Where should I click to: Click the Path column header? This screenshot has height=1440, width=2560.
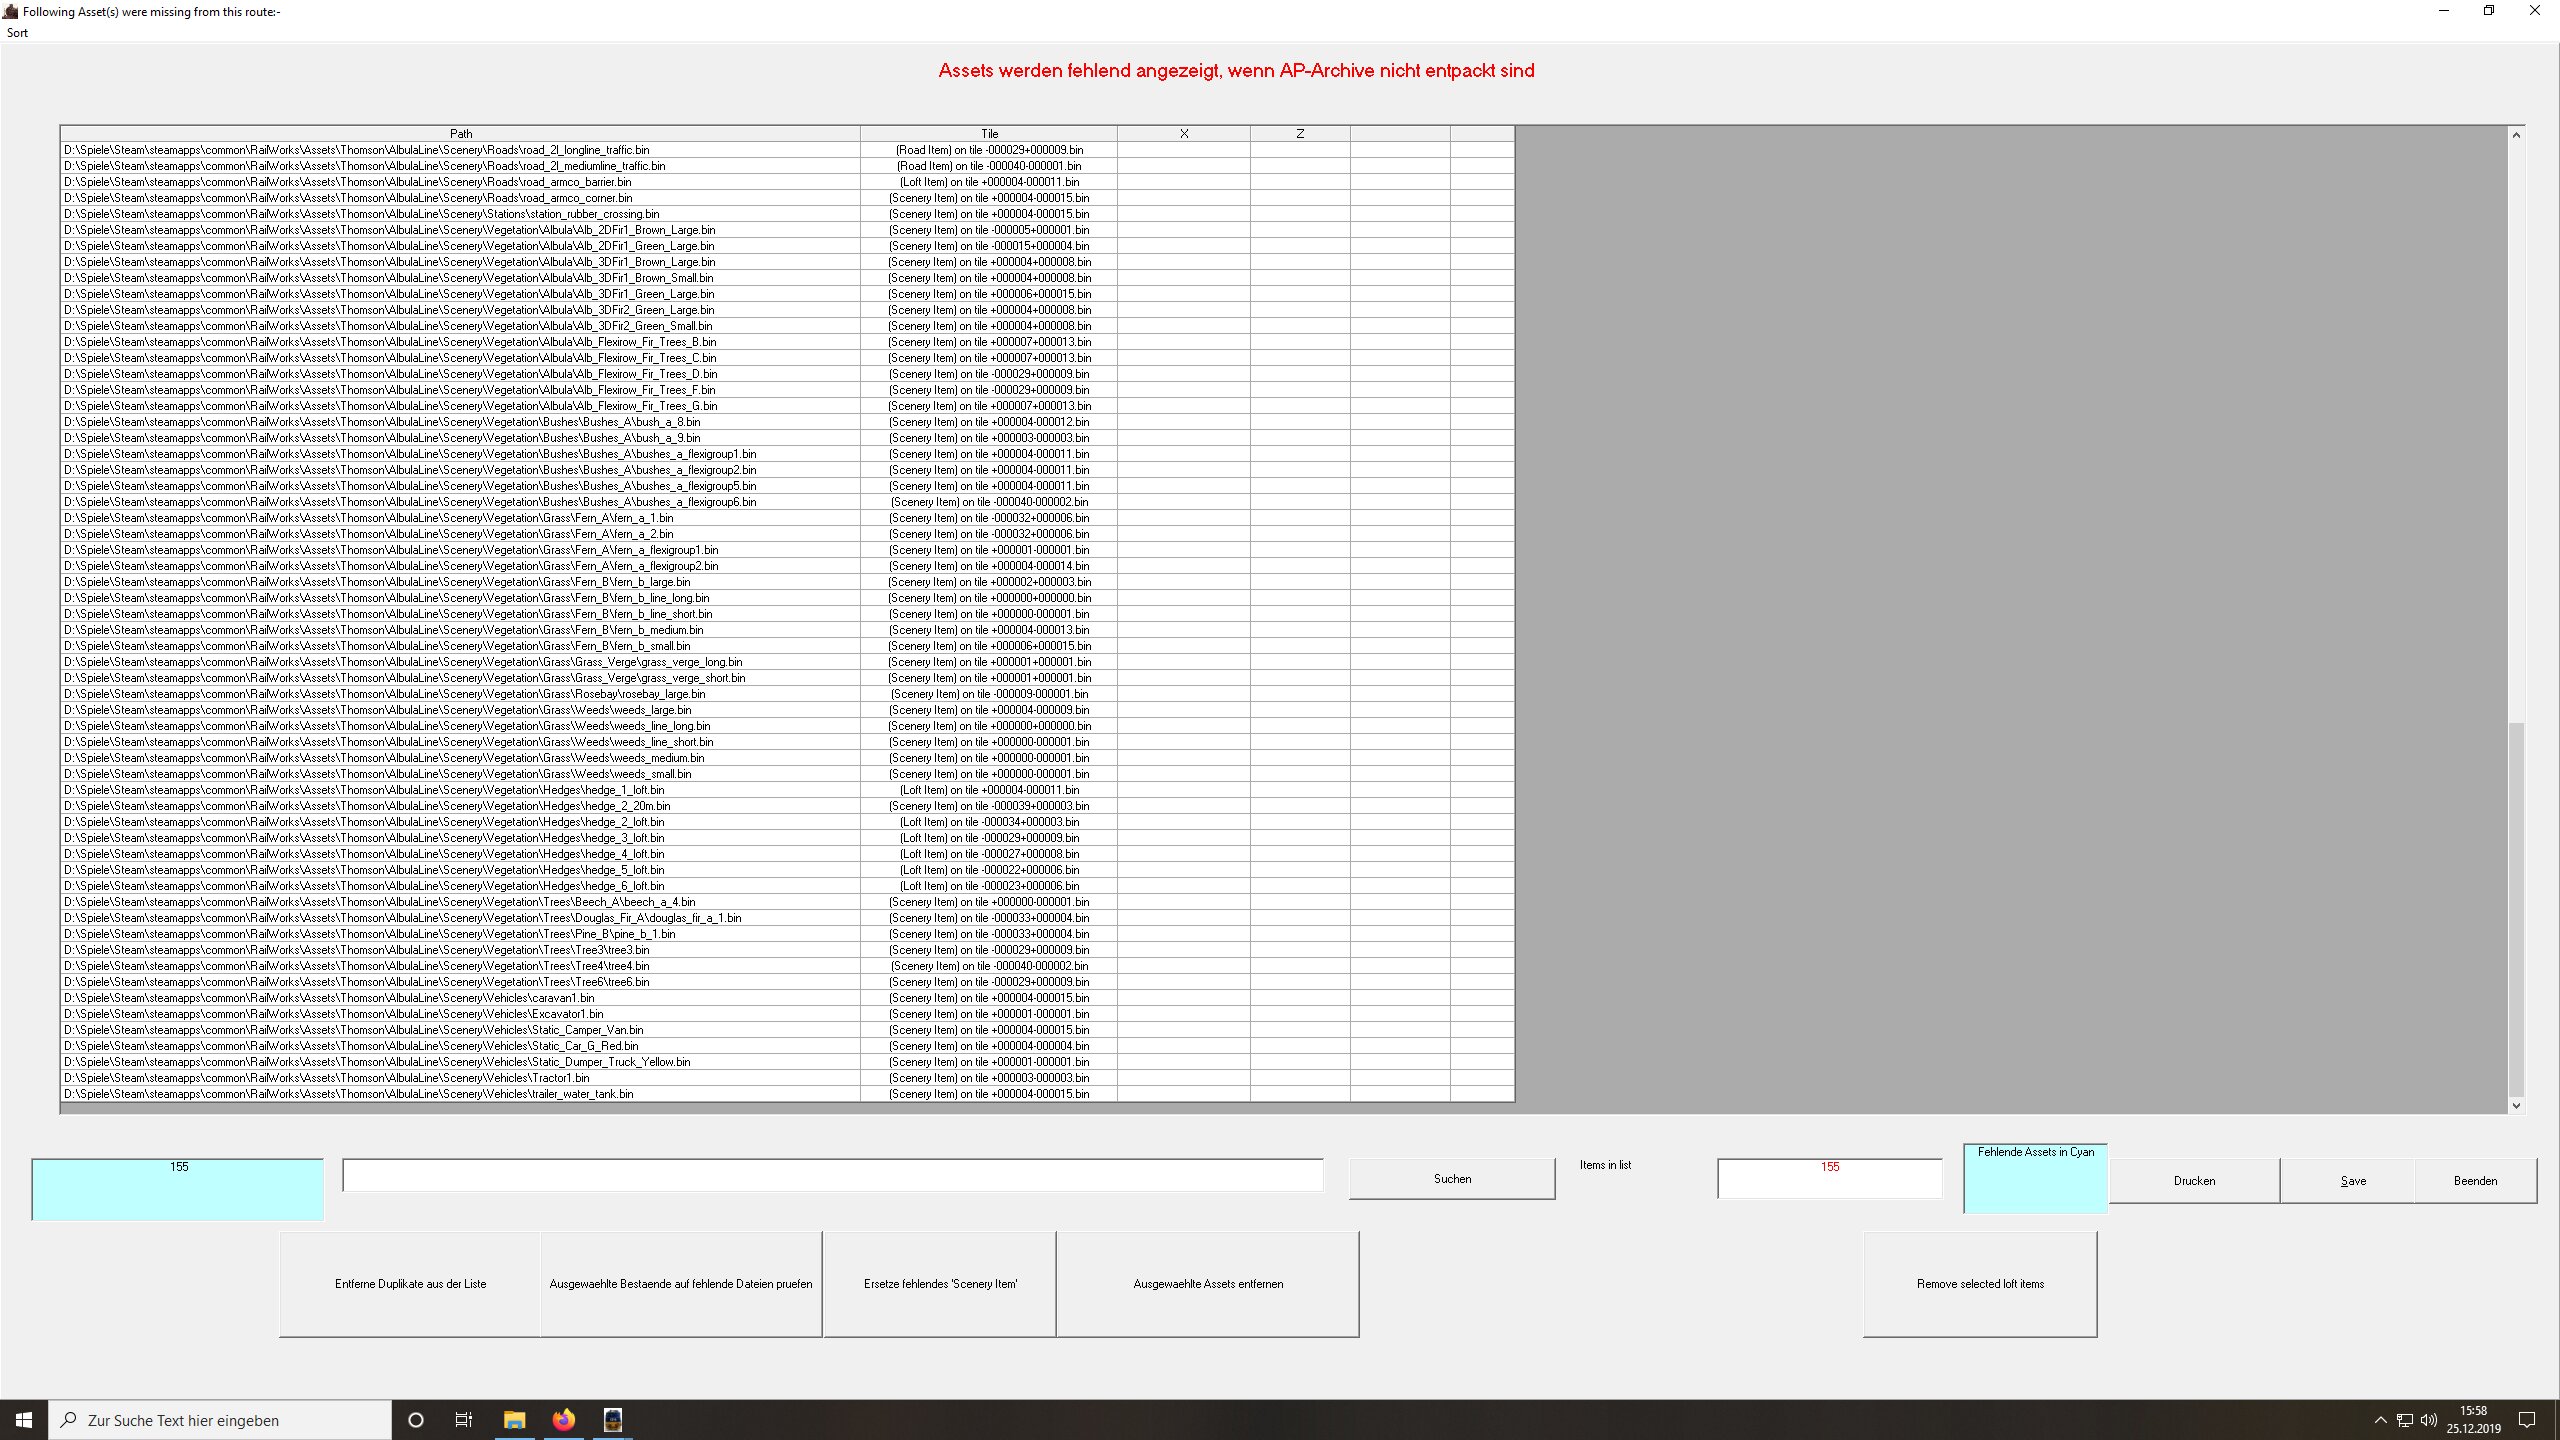(x=460, y=133)
